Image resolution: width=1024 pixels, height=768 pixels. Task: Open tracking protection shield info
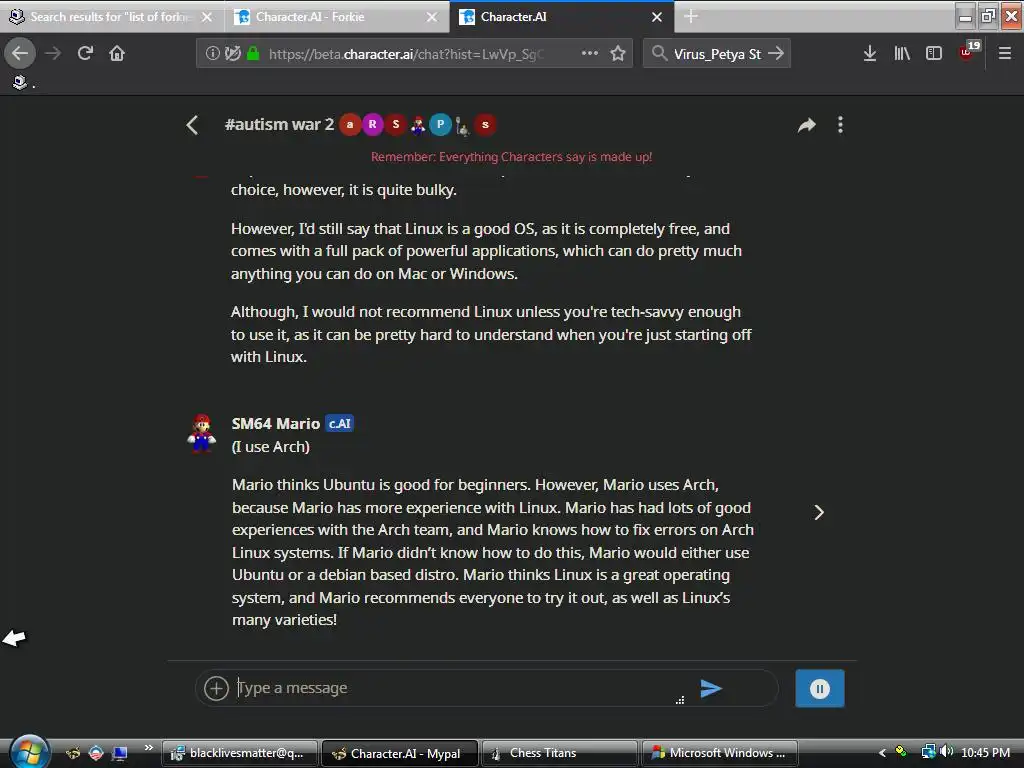coord(232,54)
